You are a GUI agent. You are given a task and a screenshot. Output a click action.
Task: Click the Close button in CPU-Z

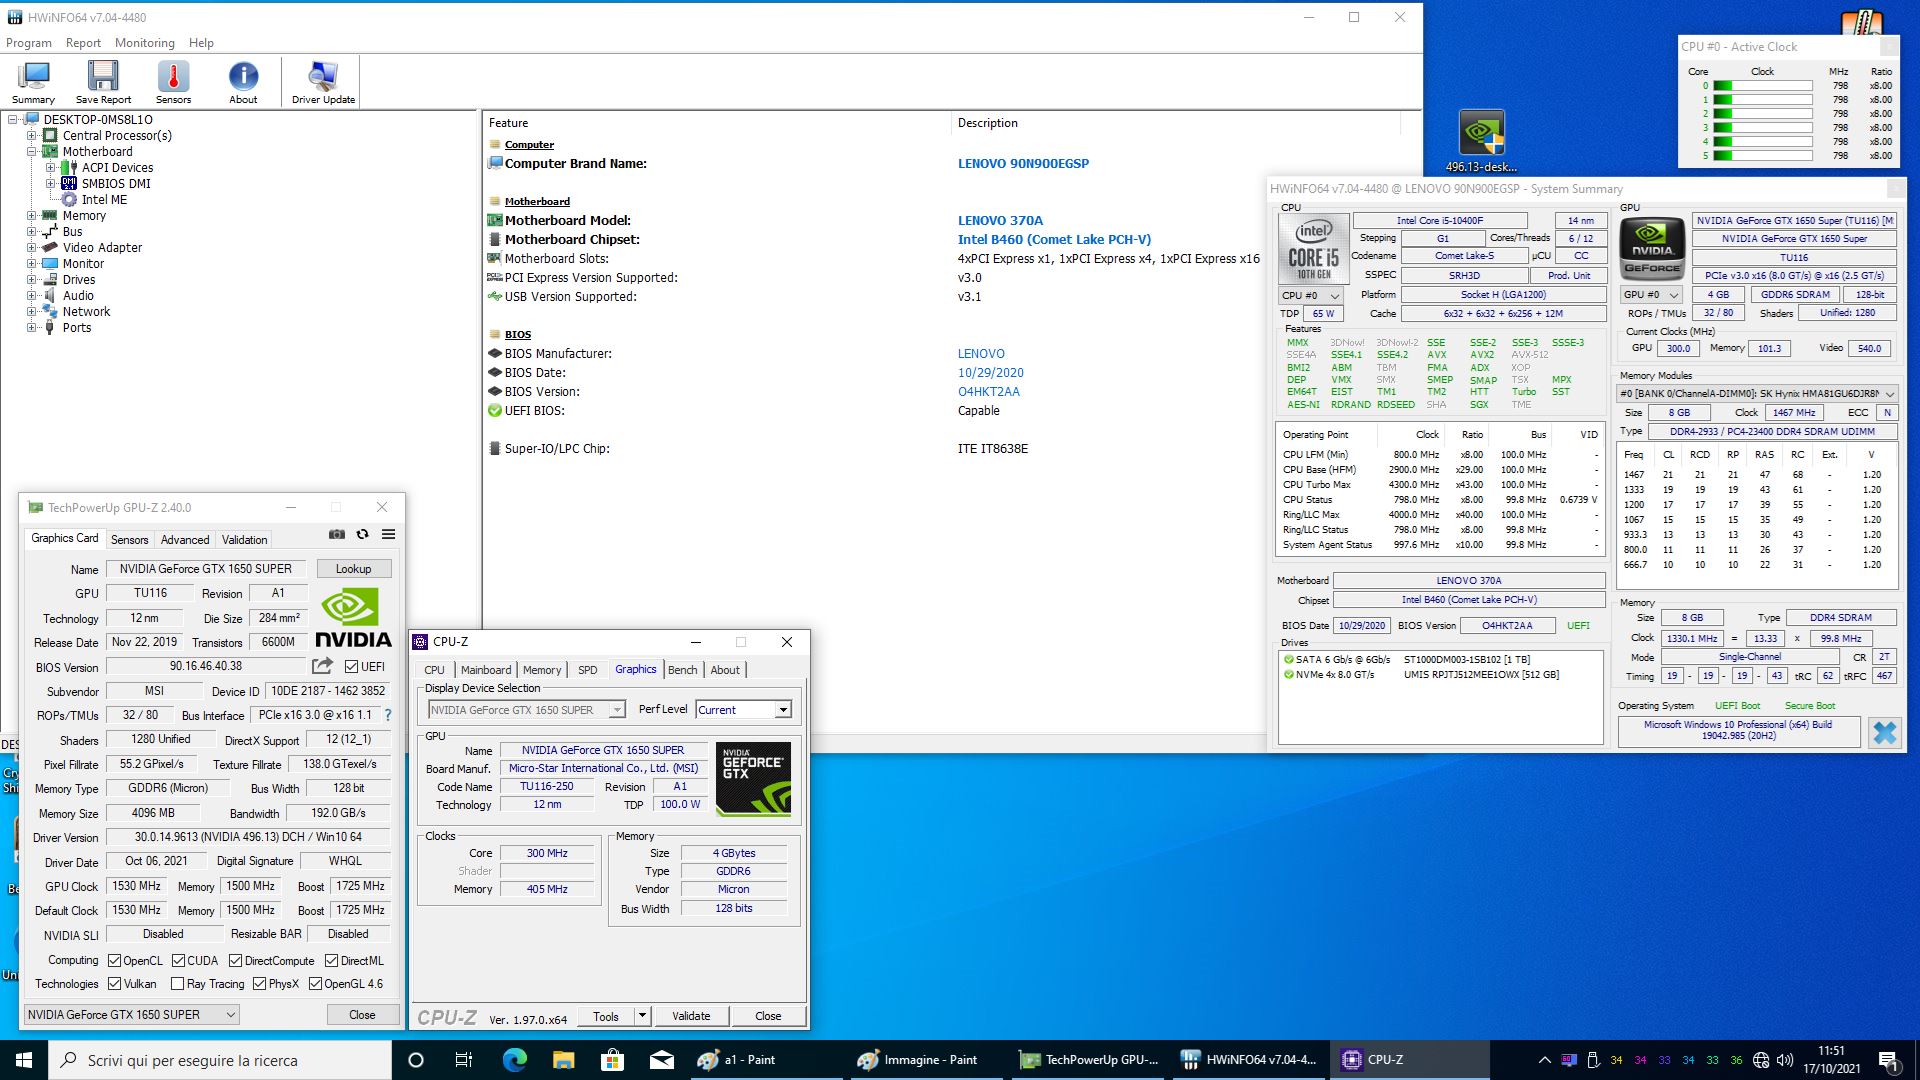pyautogui.click(x=768, y=1016)
